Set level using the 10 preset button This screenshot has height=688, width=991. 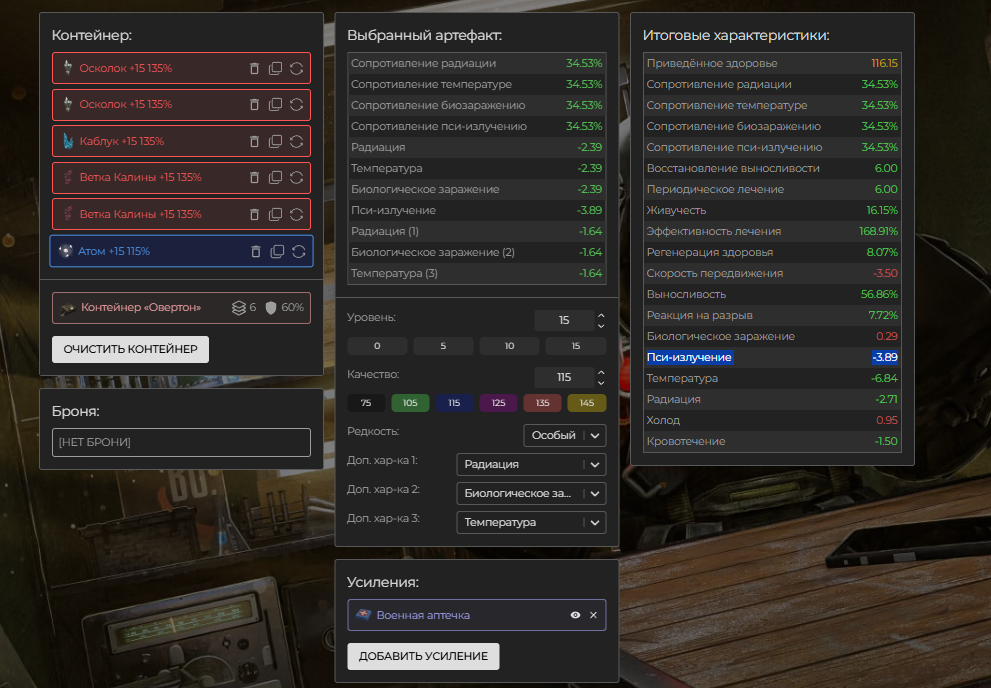pyautogui.click(x=509, y=346)
